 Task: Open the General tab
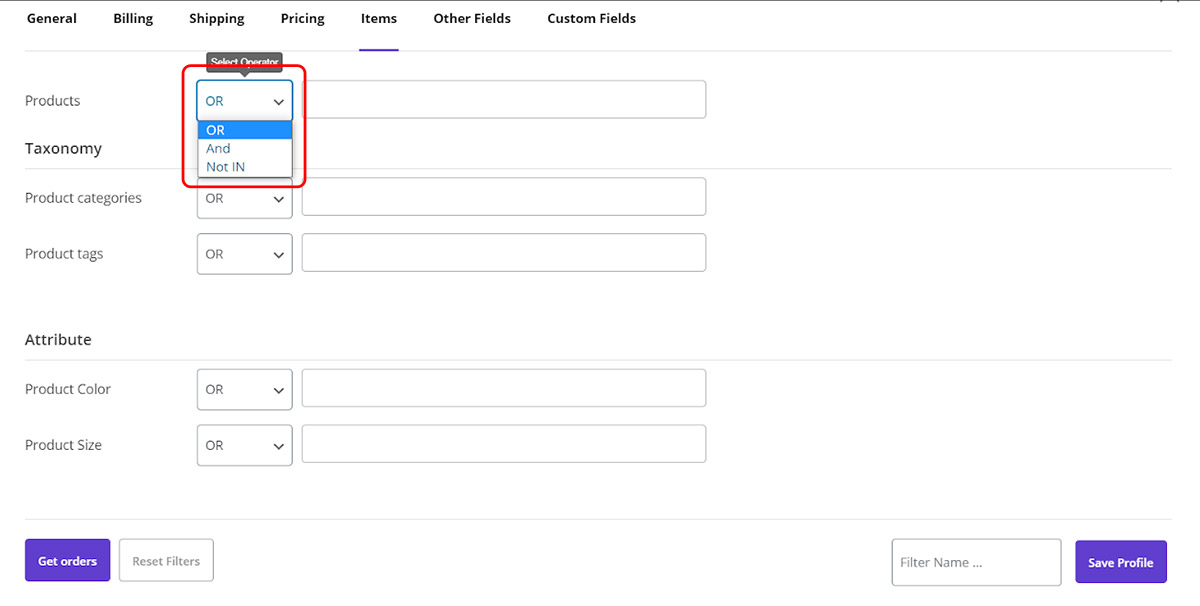[52, 19]
